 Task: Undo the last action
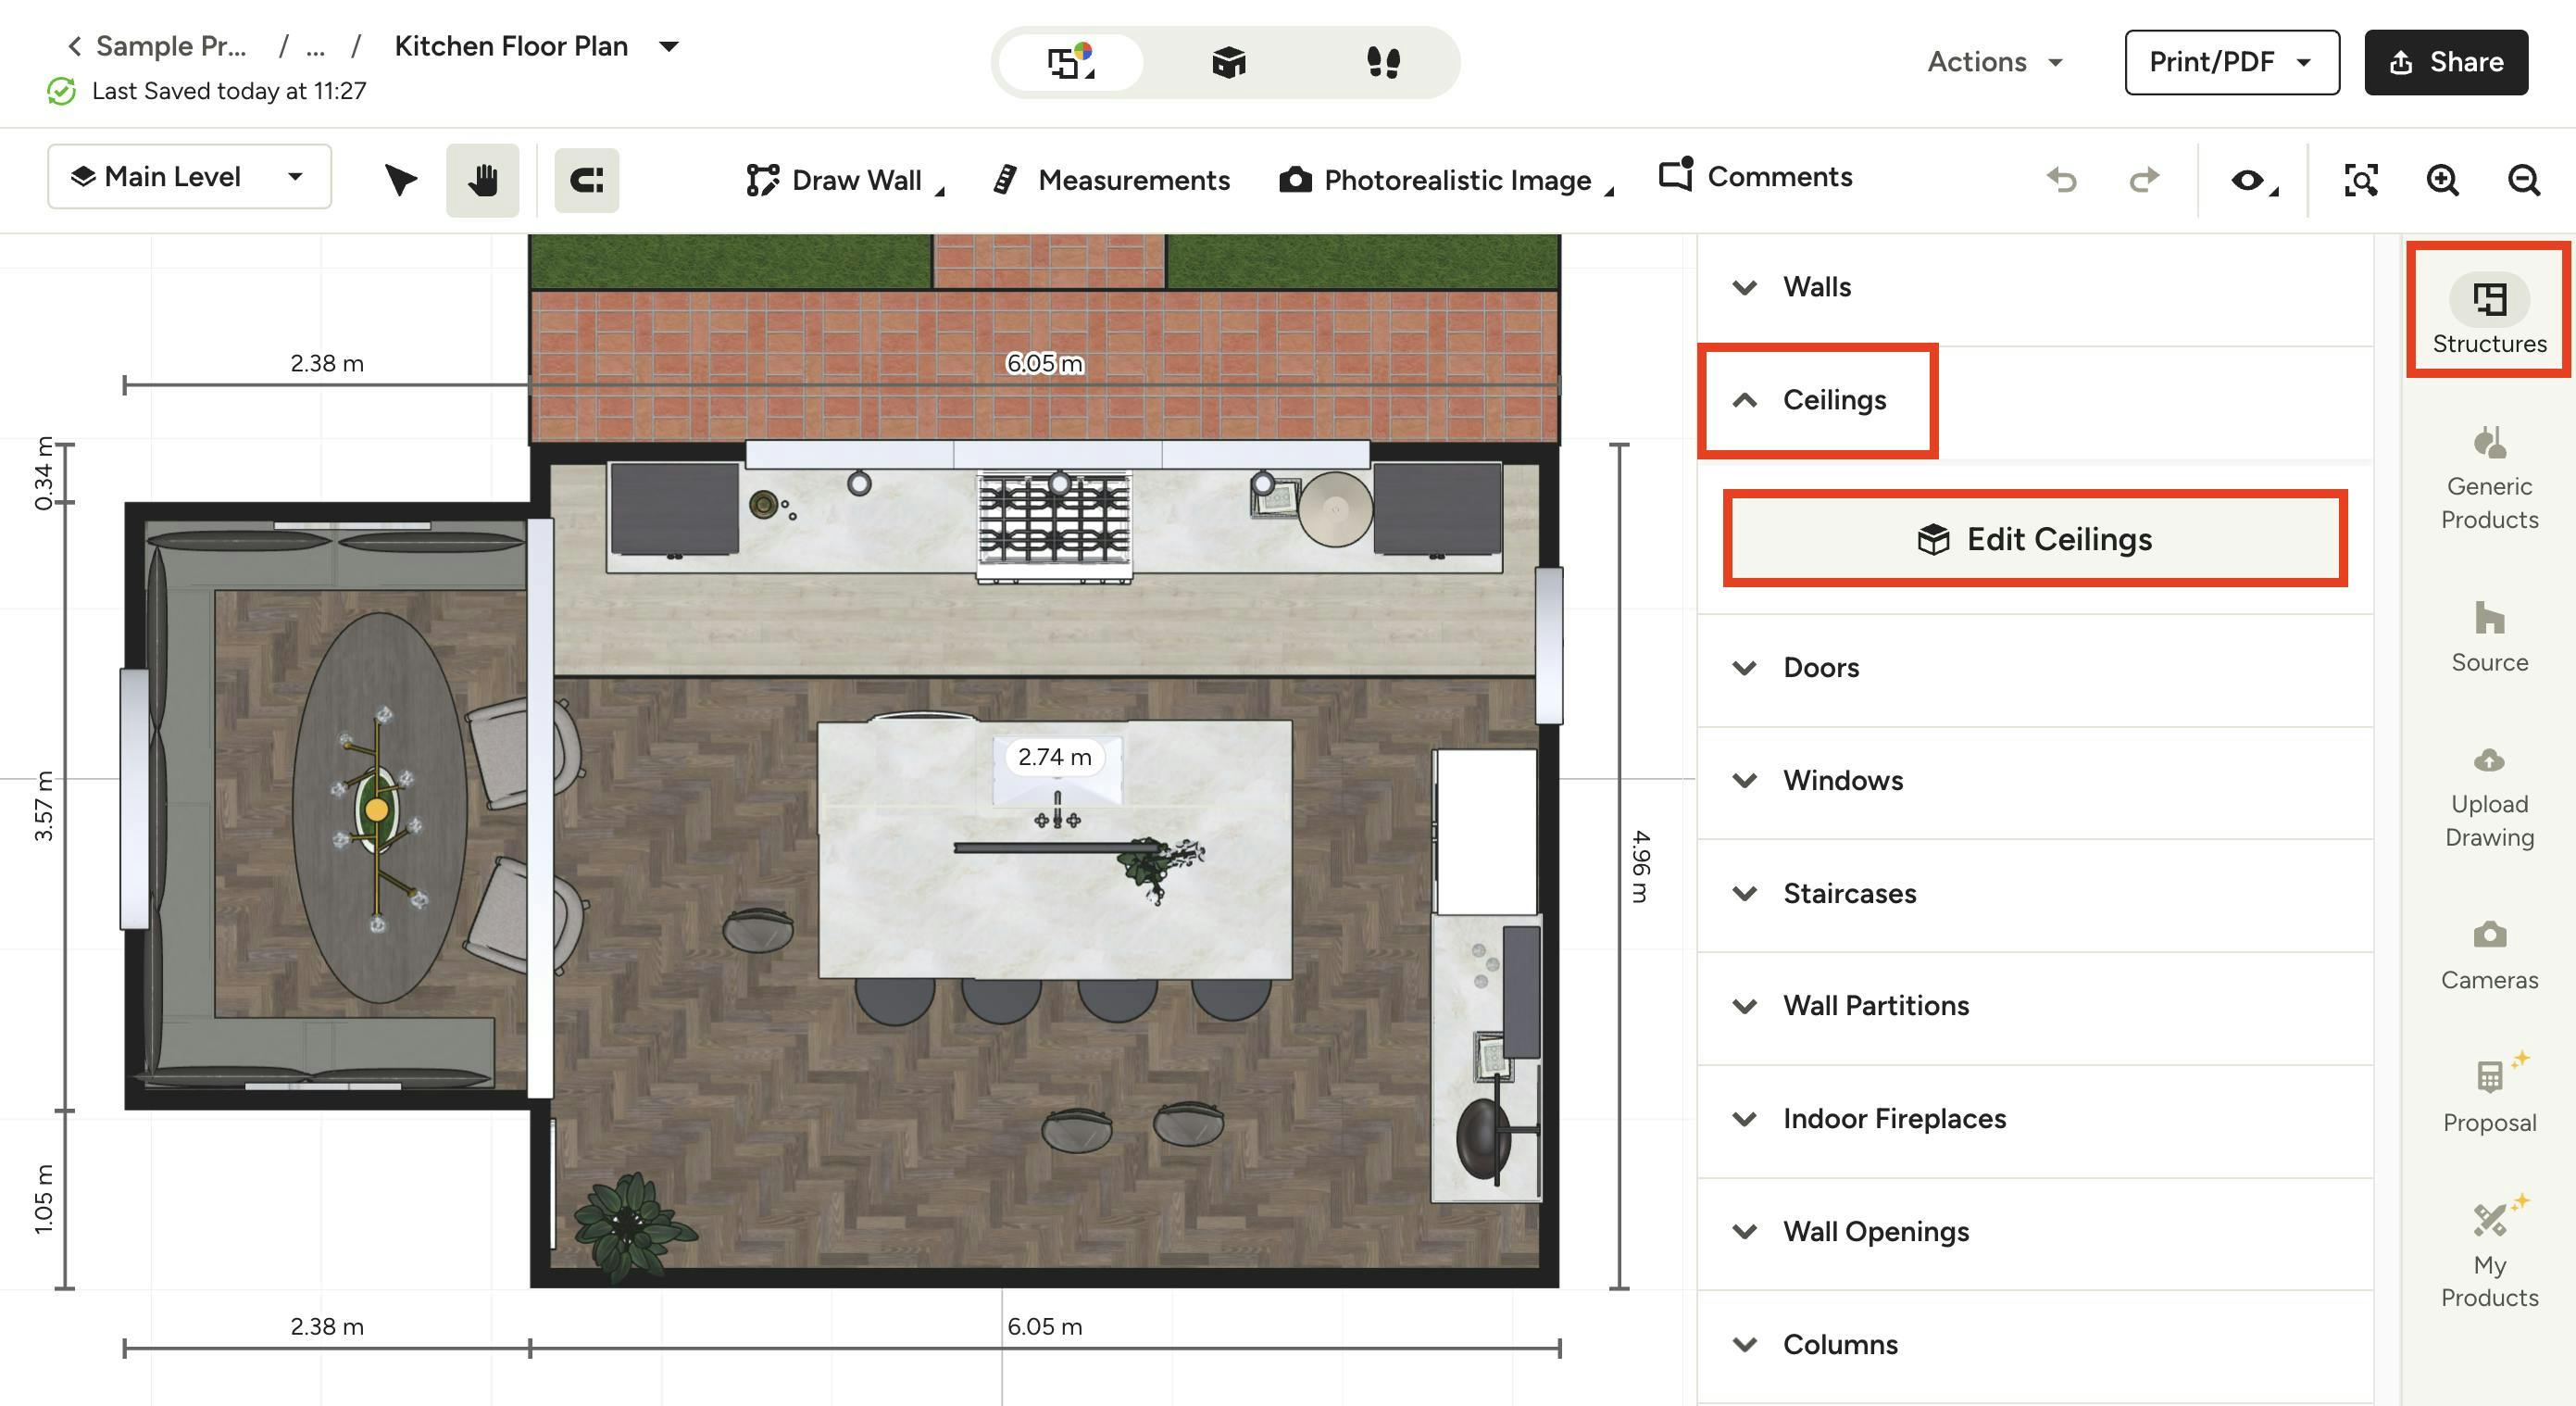2062,180
